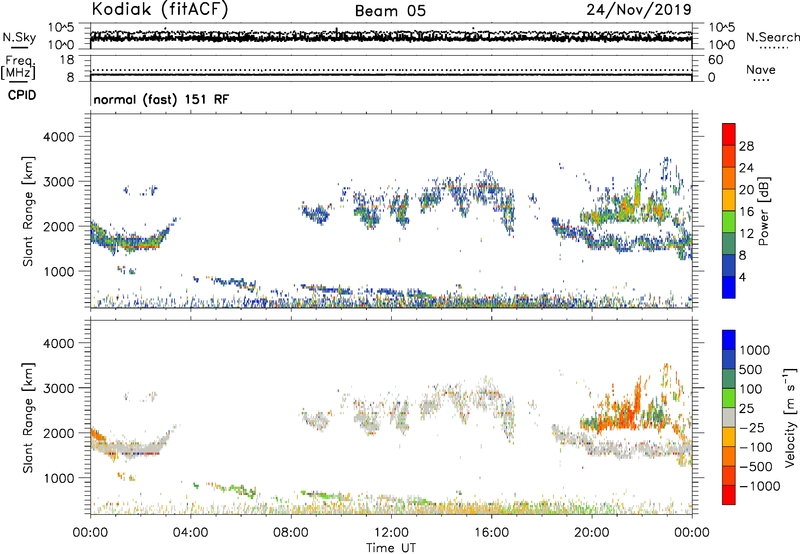
Task: Click the 18 tick on frequency axis
Action: coord(66,60)
